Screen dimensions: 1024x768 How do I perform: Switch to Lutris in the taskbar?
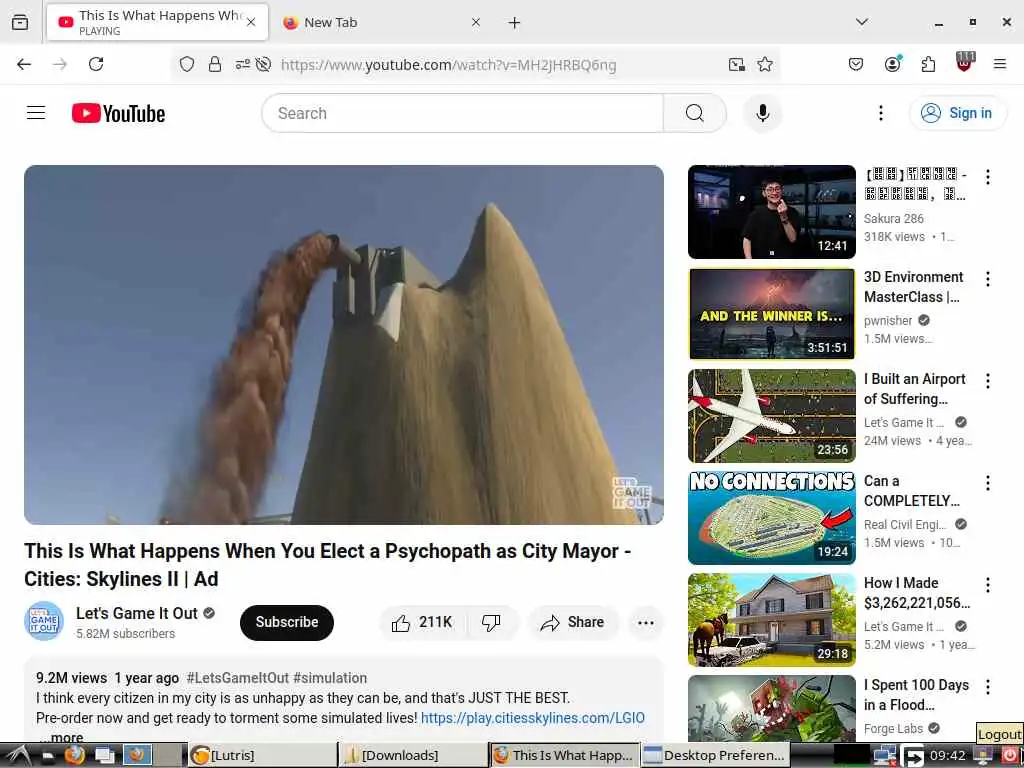pos(262,755)
